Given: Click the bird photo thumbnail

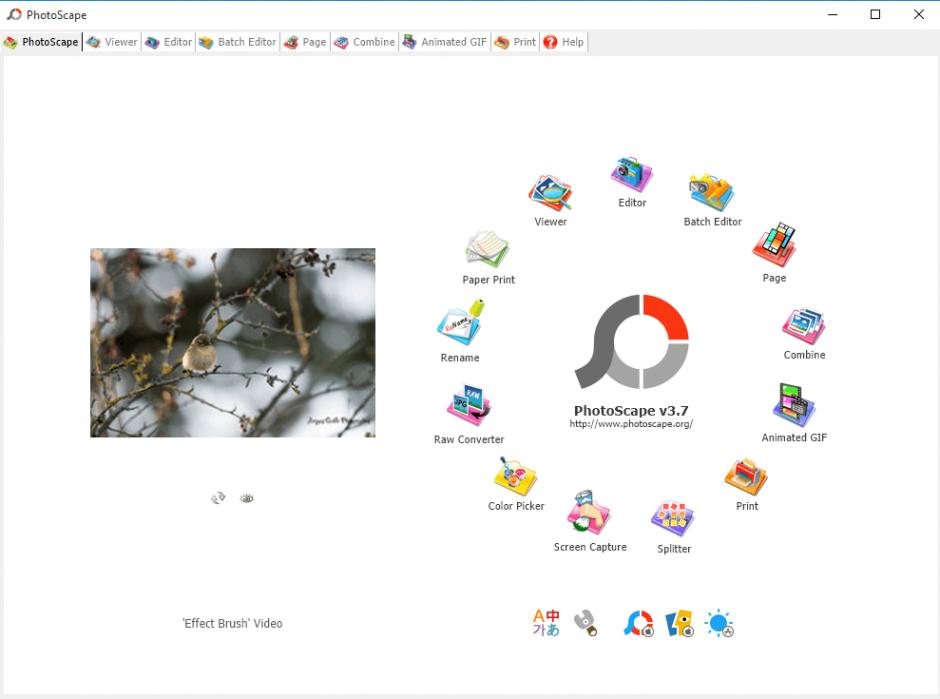Looking at the screenshot, I should [x=232, y=342].
